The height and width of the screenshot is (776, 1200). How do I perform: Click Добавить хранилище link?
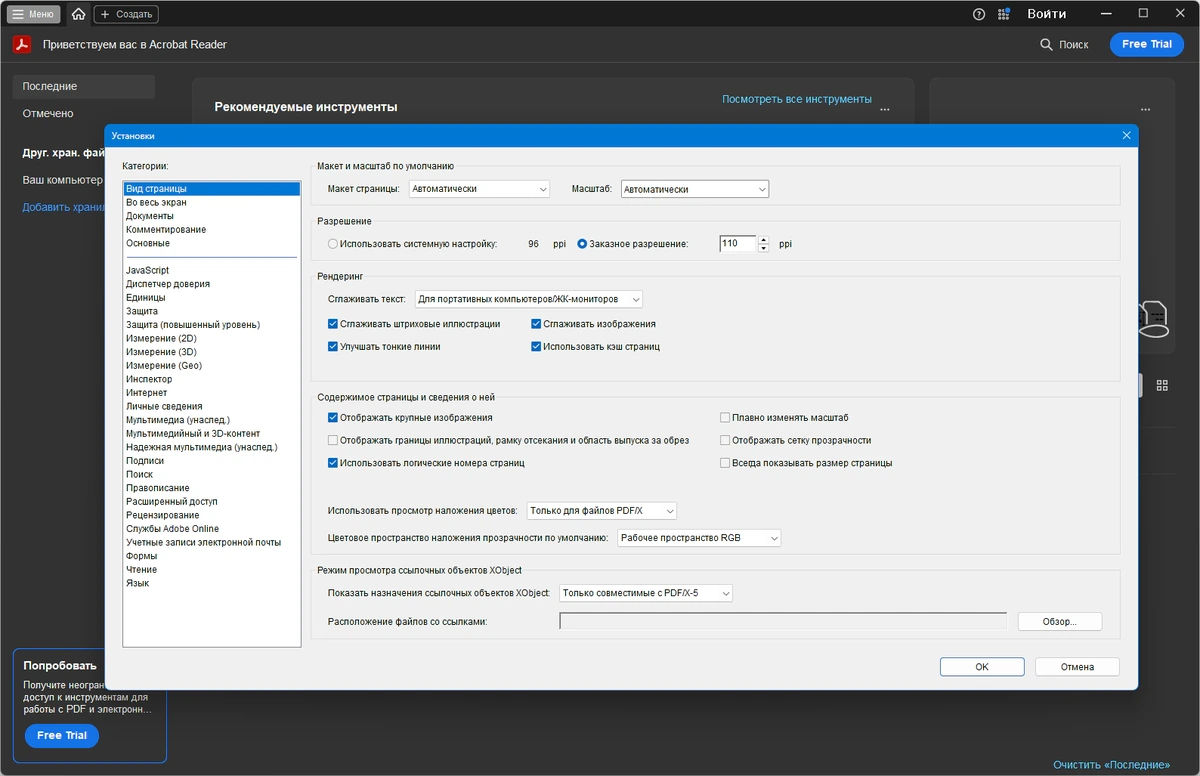click(63, 207)
